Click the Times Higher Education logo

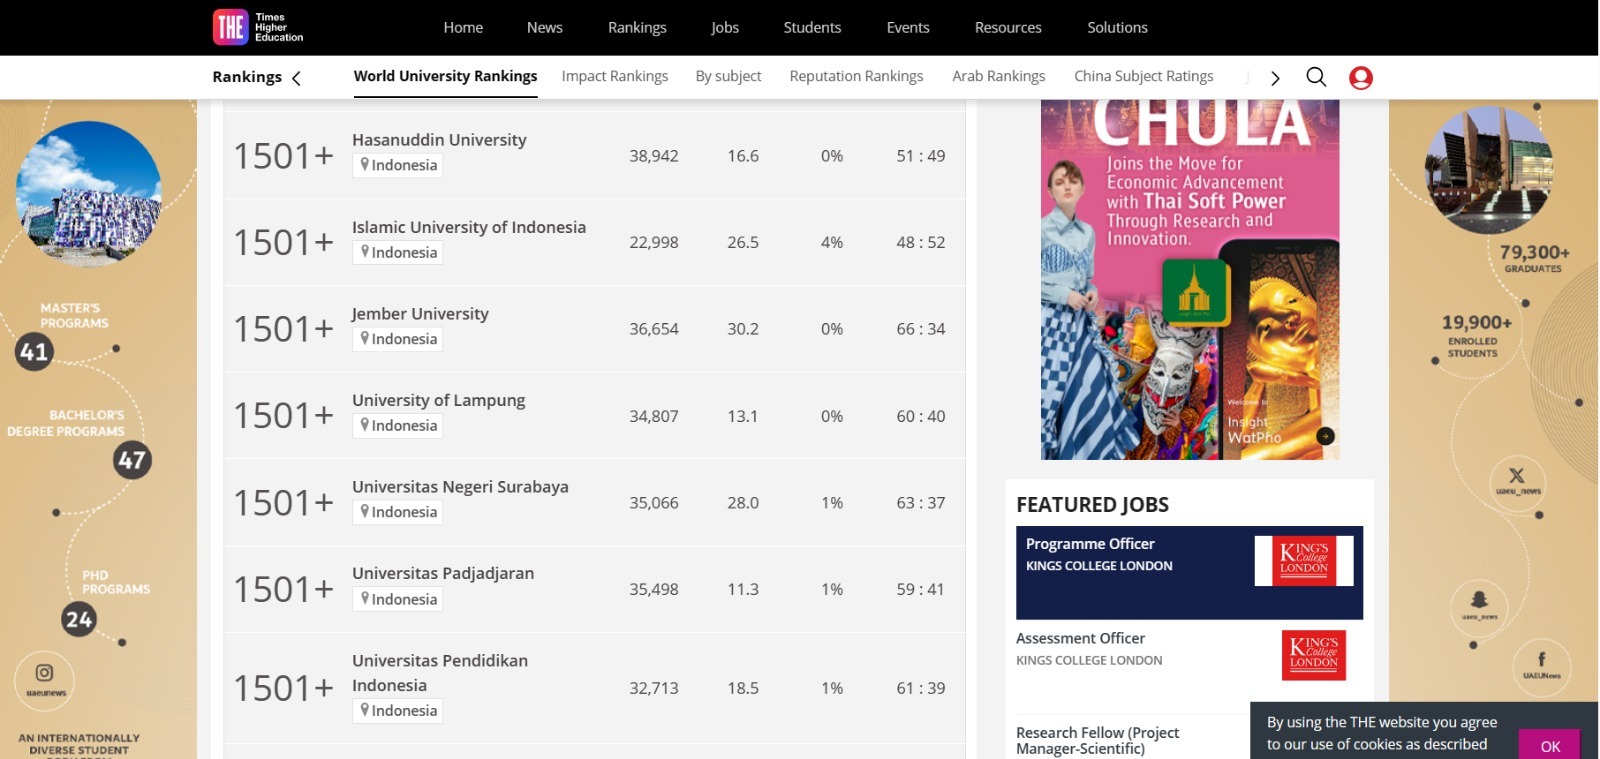257,27
